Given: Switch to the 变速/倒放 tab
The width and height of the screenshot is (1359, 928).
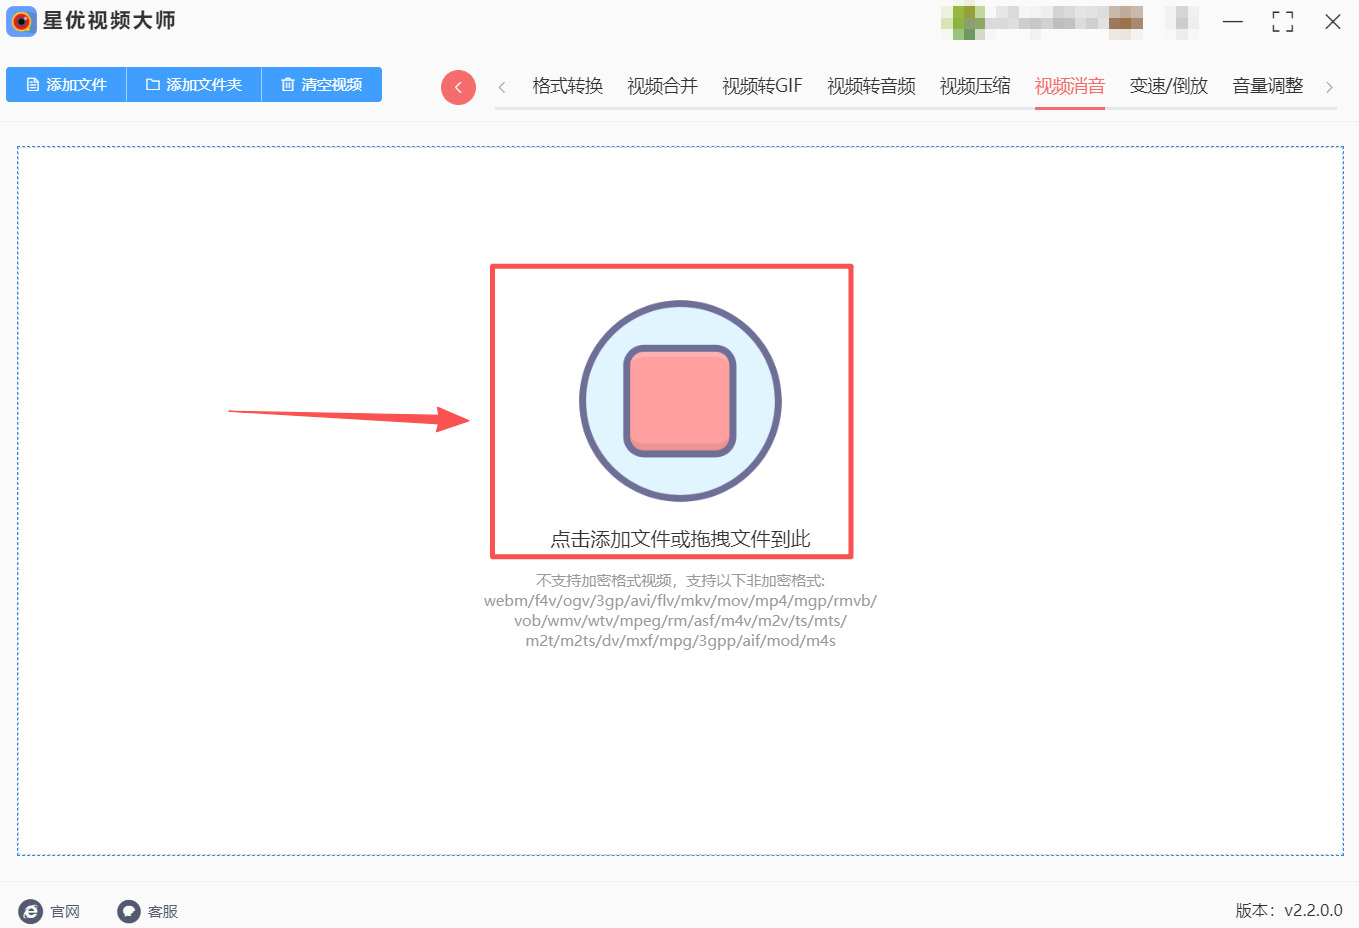Looking at the screenshot, I should click(x=1169, y=86).
